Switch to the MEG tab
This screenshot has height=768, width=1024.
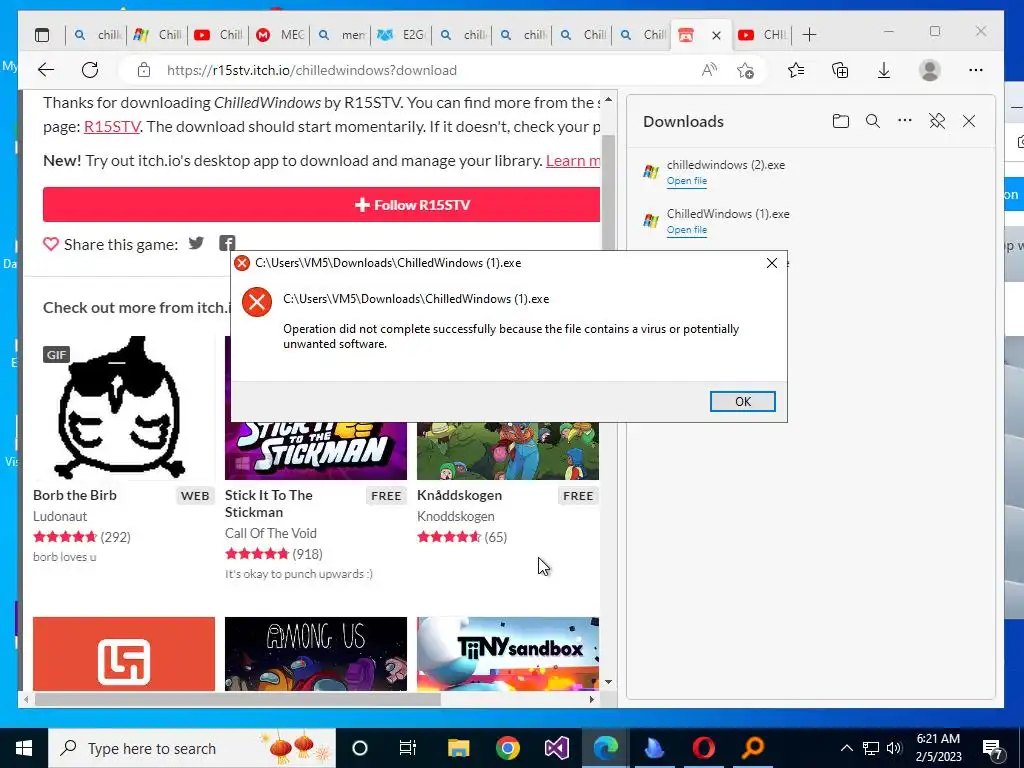pos(280,35)
